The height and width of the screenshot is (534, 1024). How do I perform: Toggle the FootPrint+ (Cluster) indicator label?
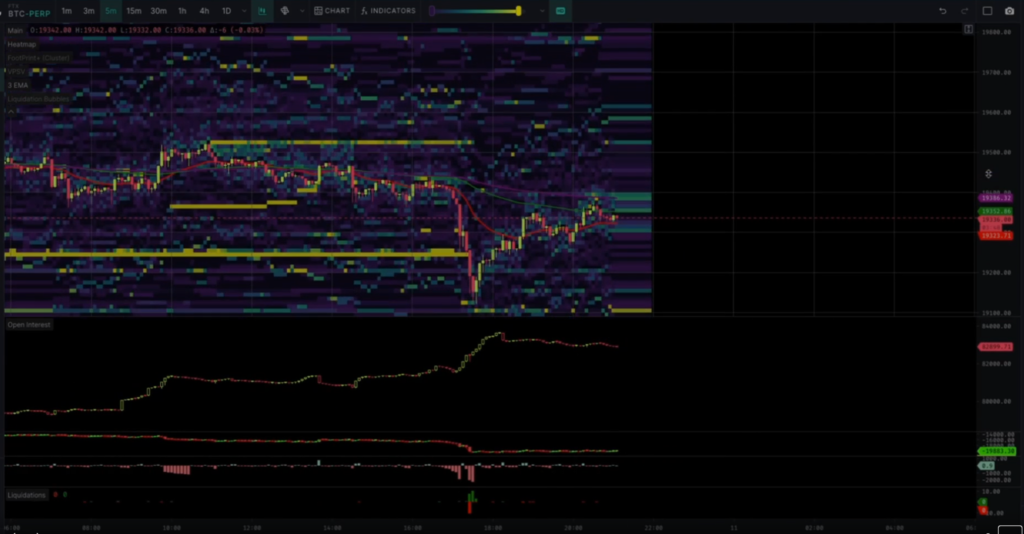38,58
